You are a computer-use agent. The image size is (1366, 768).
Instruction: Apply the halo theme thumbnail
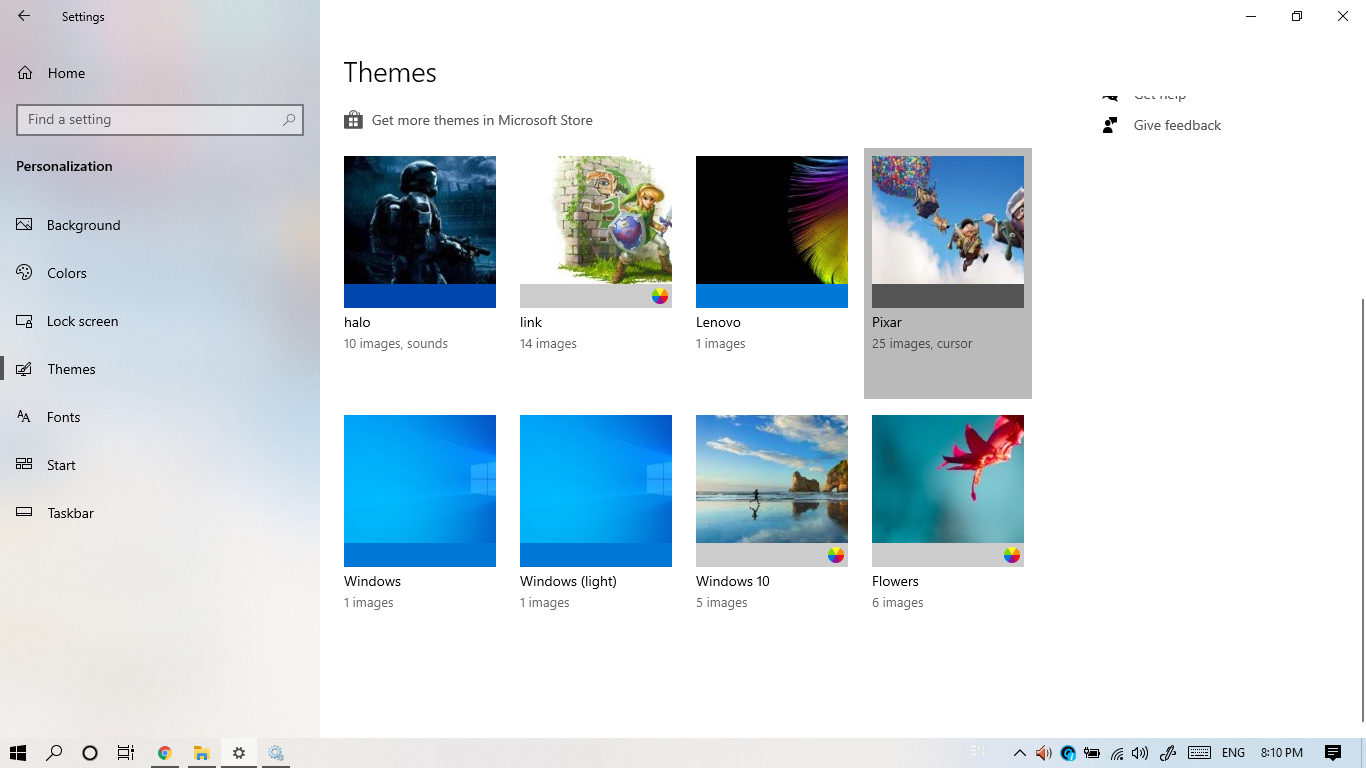[x=420, y=232]
